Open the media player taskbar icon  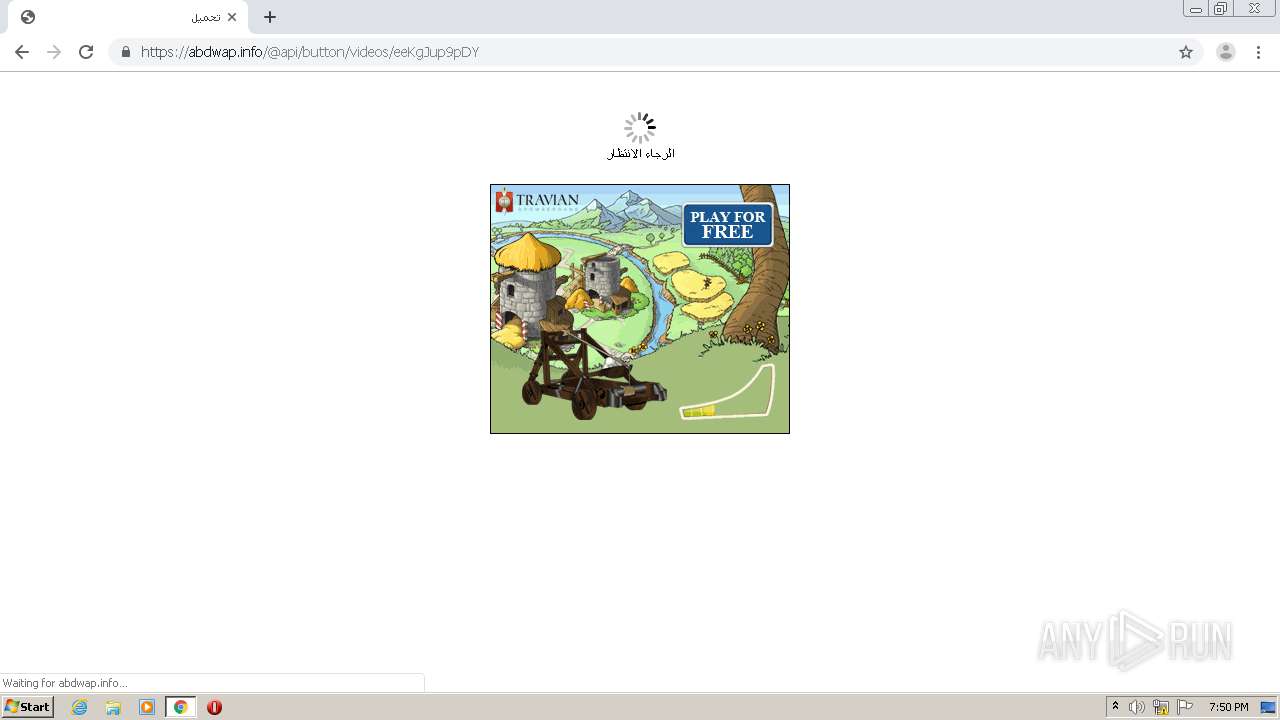[x=147, y=707]
